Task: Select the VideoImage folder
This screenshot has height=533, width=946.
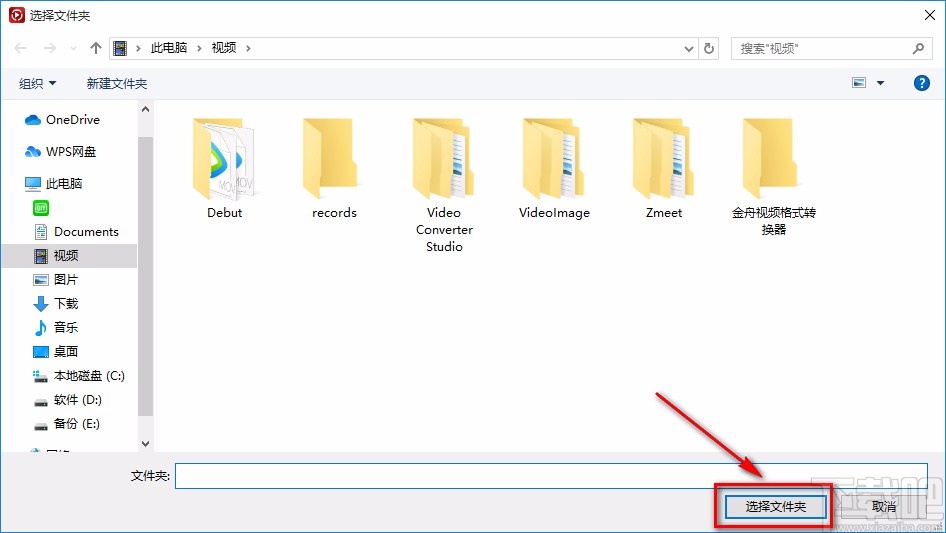Action: (554, 168)
